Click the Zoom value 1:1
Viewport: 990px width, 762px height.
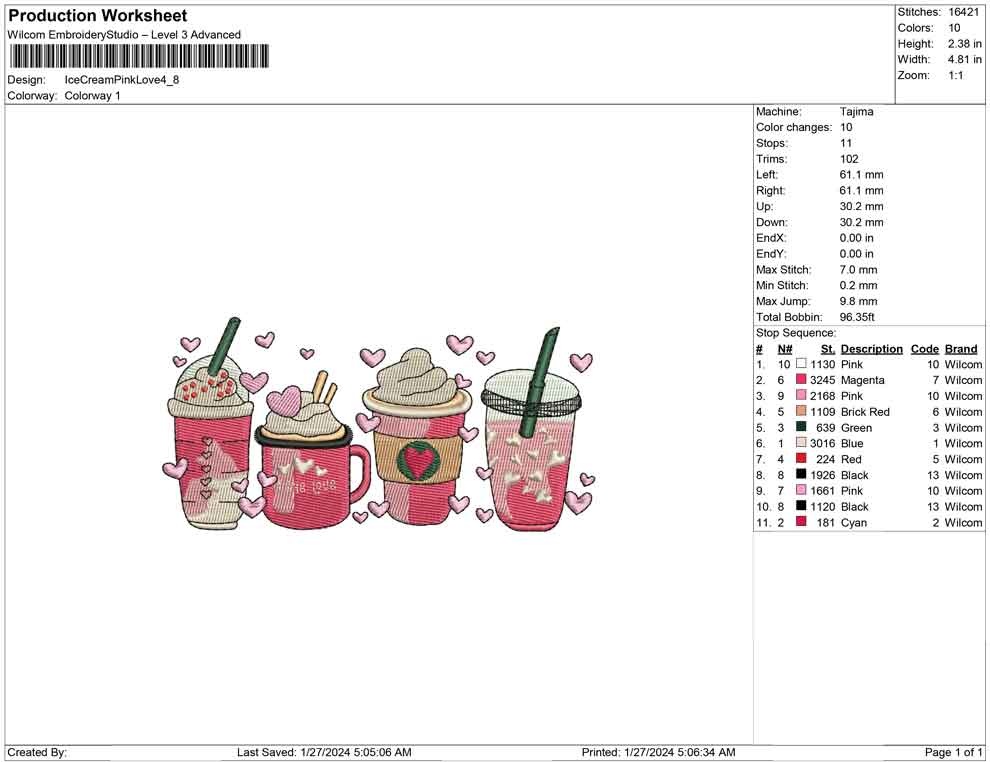pyautogui.click(x=955, y=75)
